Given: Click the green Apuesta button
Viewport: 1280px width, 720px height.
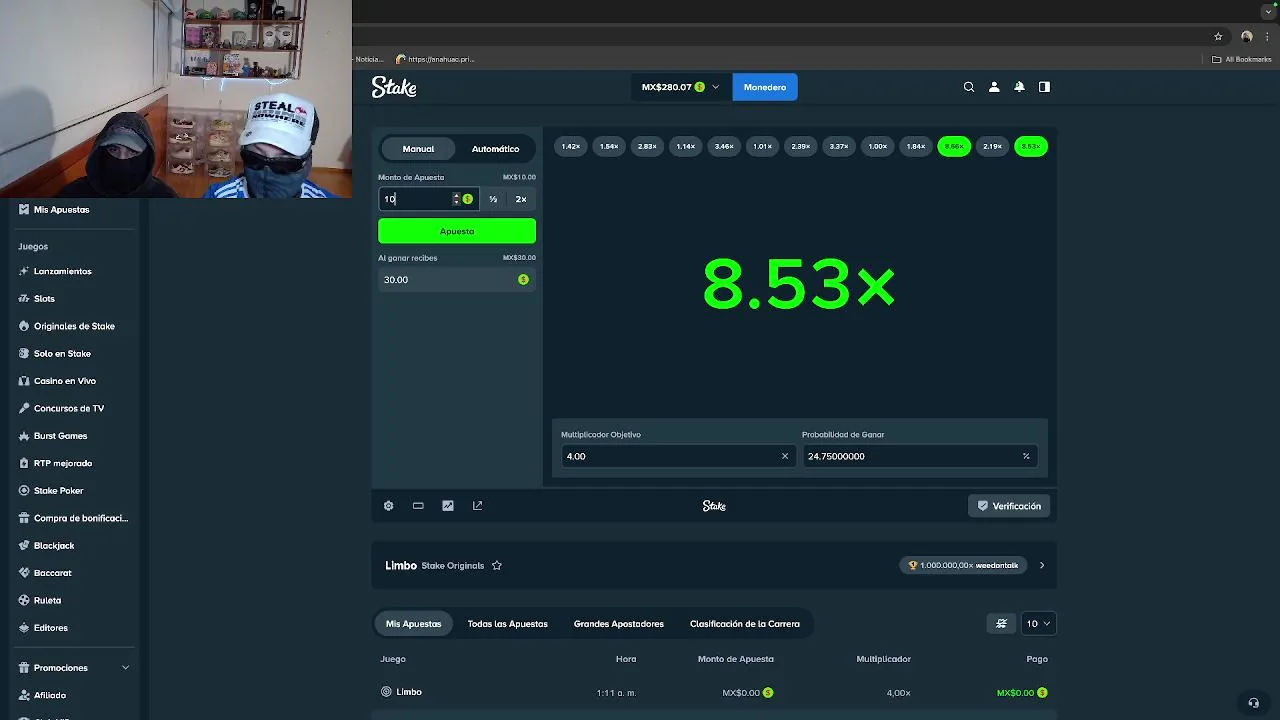Looking at the screenshot, I should [457, 231].
